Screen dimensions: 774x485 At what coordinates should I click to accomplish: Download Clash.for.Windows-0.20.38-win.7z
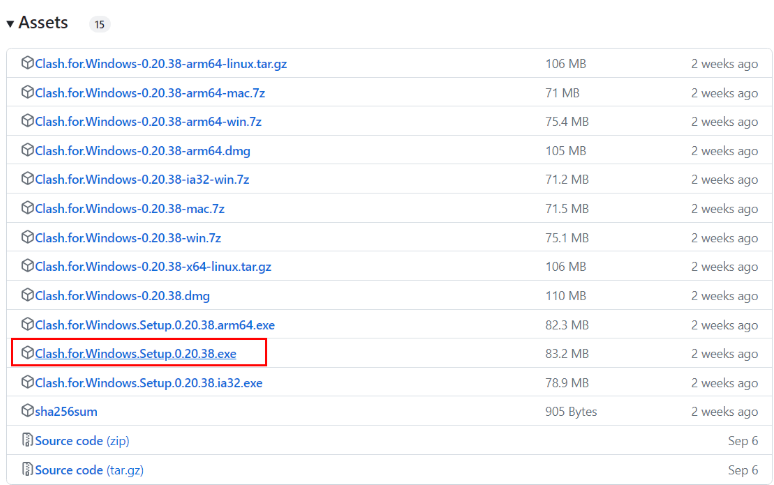(x=128, y=238)
